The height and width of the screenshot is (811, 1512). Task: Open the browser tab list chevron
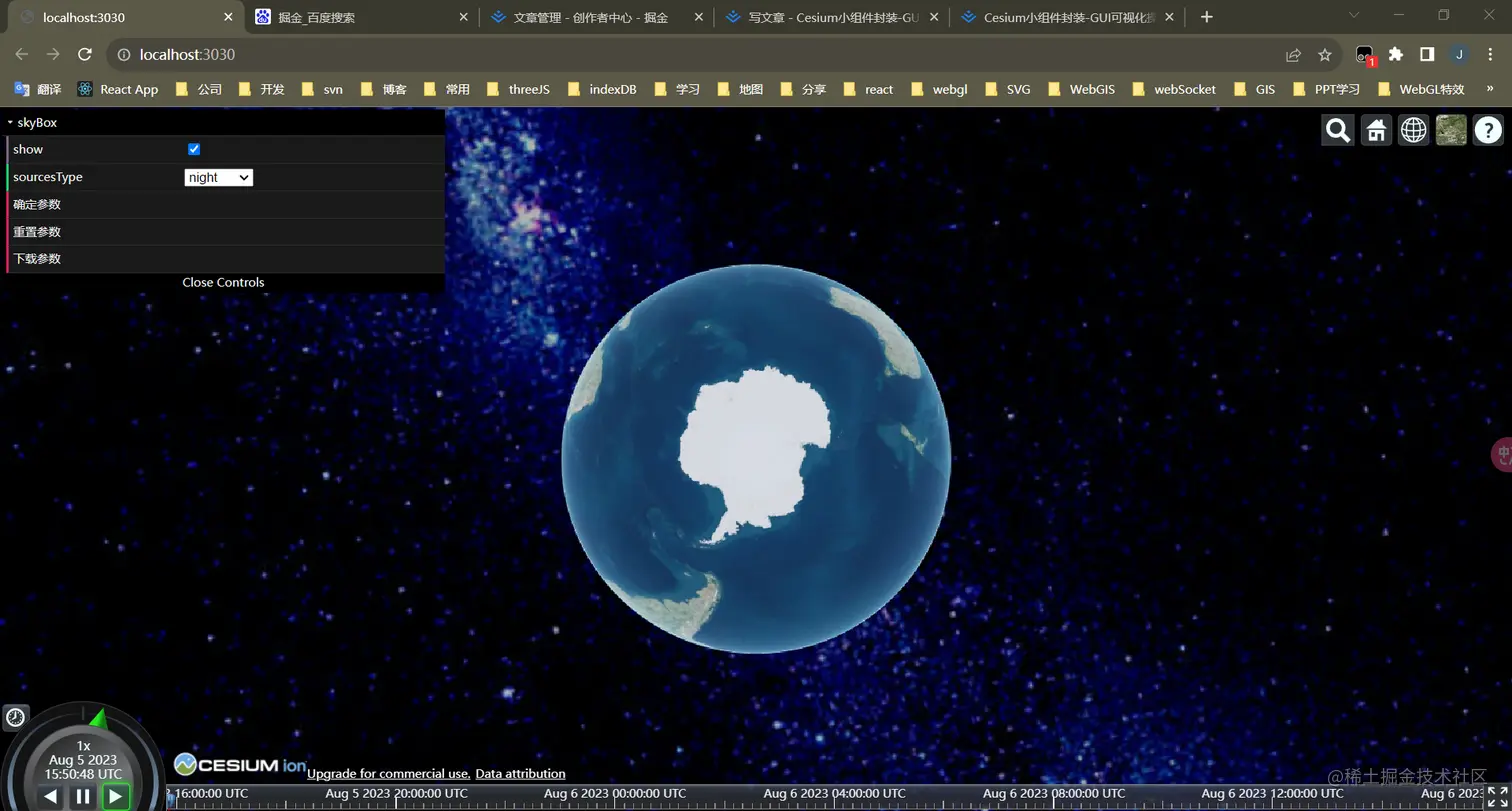(1352, 16)
